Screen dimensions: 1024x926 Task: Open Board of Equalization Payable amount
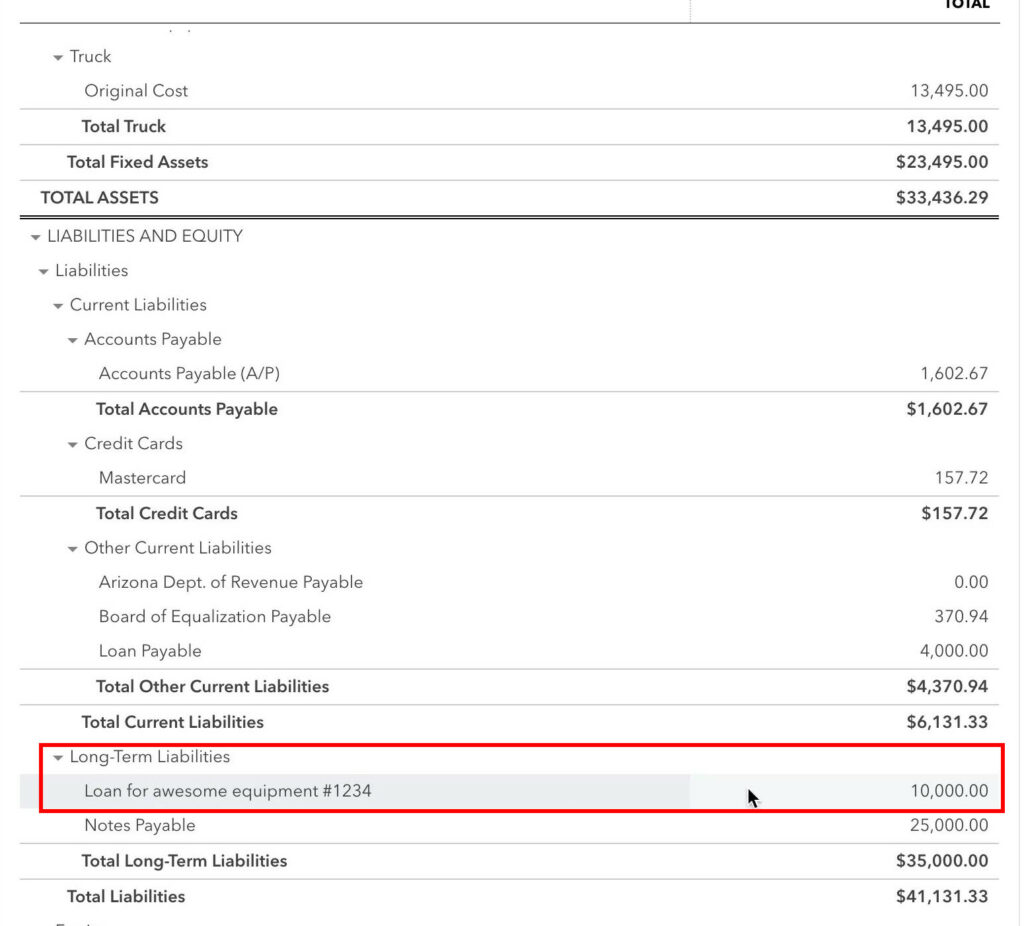point(960,617)
